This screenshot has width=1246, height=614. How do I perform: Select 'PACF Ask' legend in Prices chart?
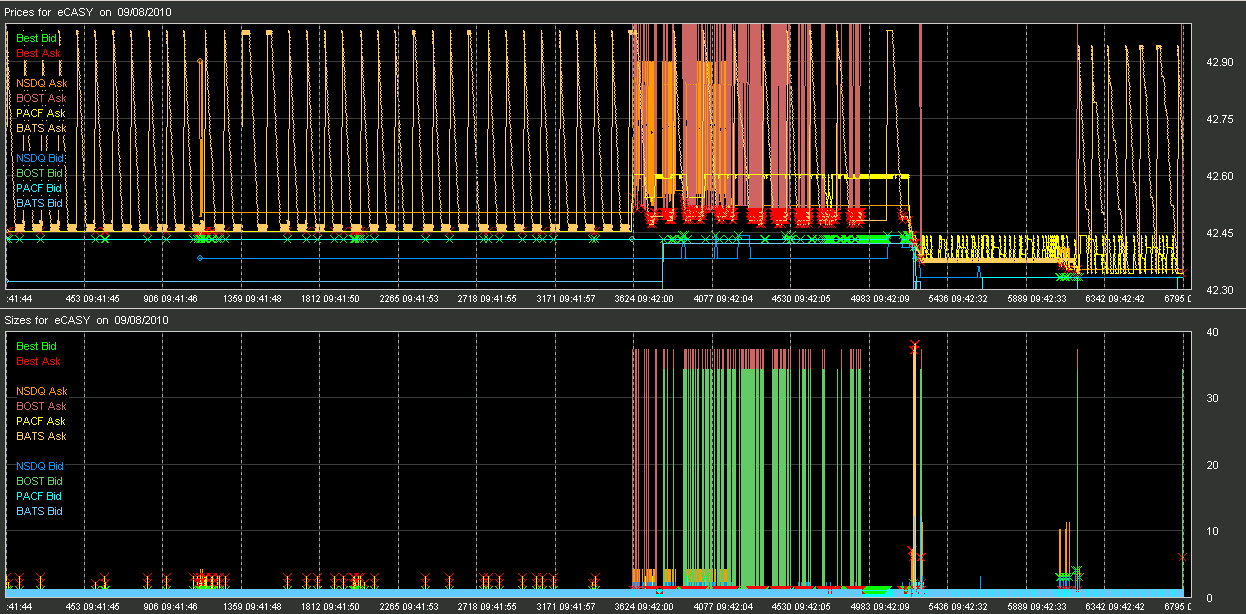pos(41,113)
